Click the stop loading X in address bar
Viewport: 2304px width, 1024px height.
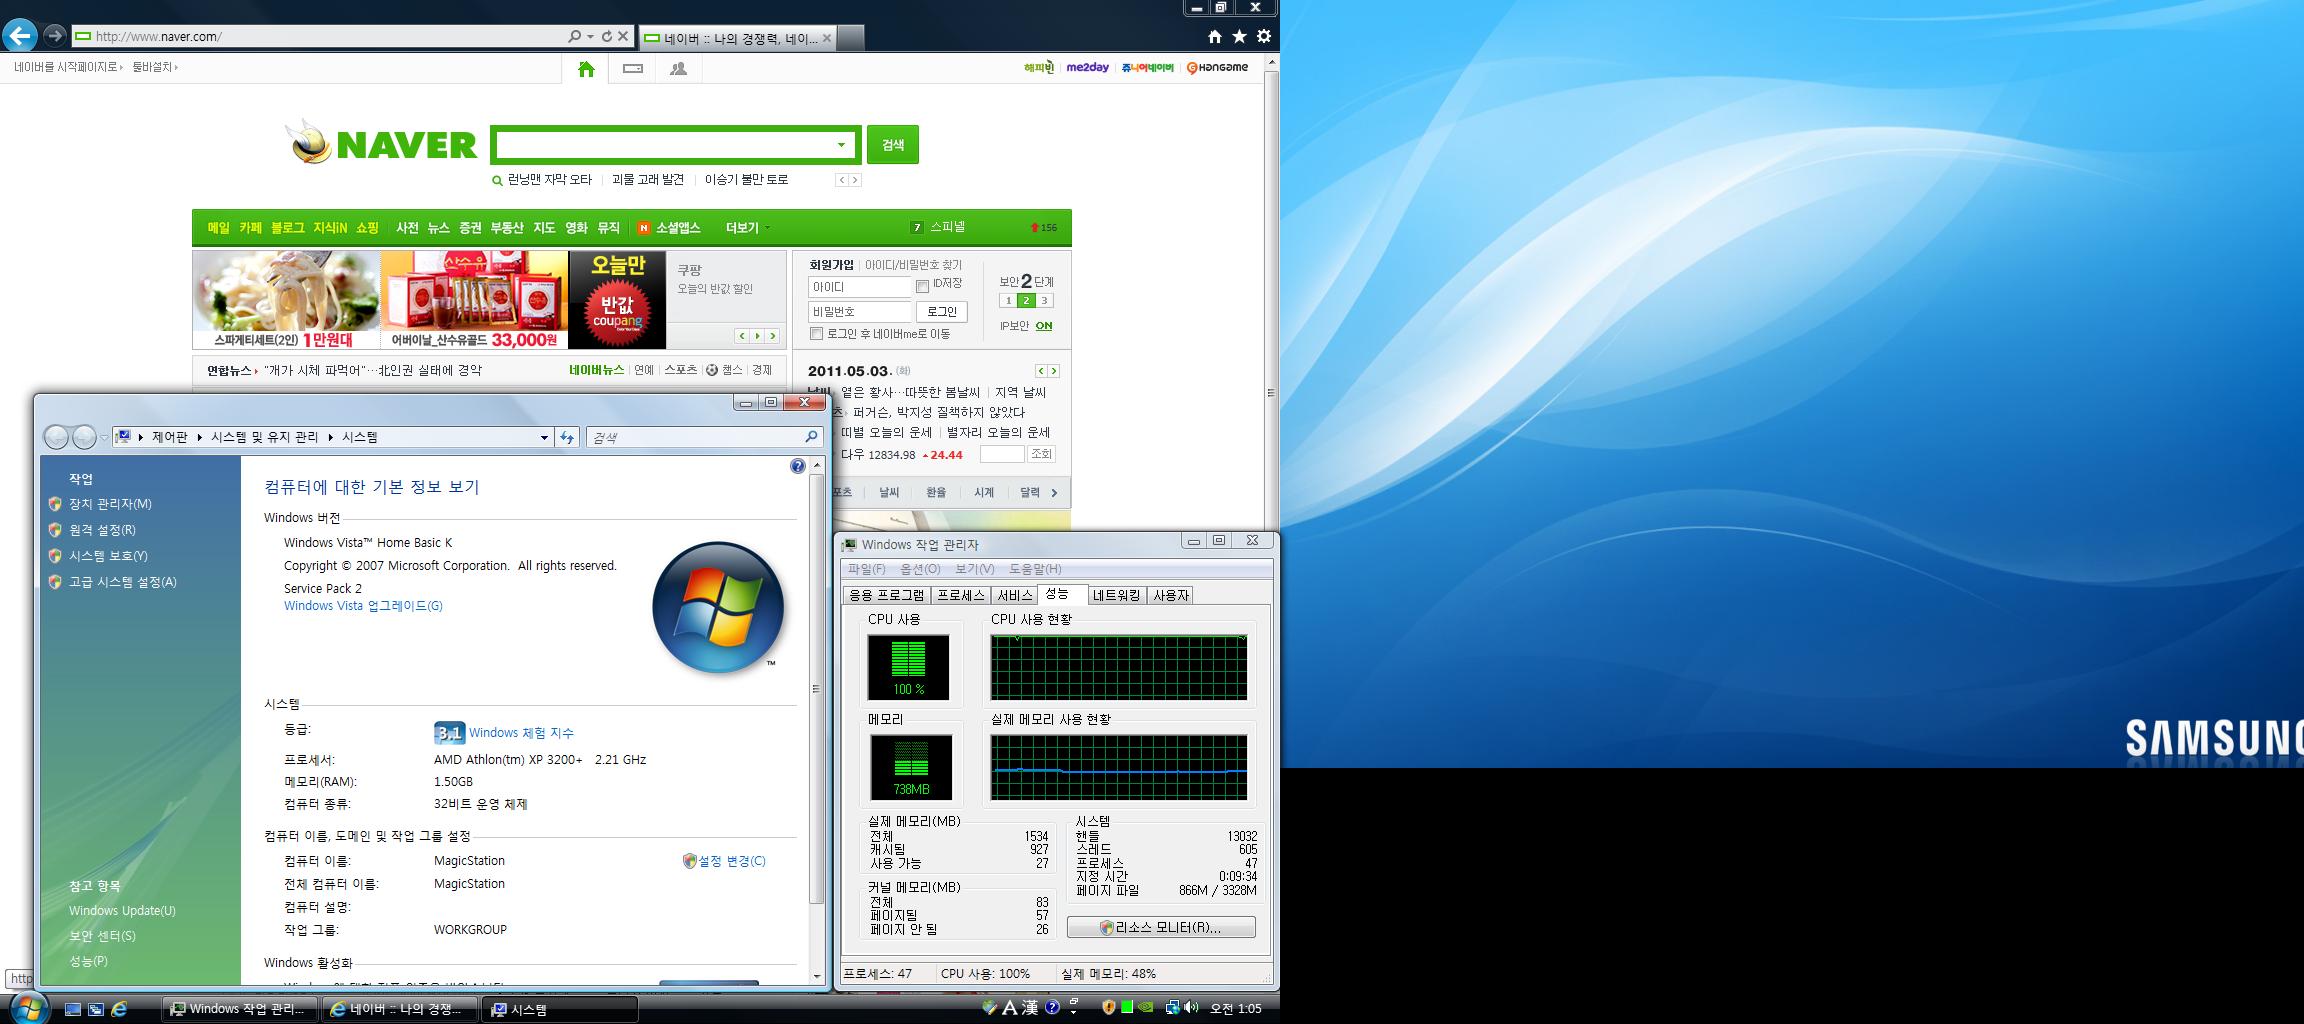pyautogui.click(x=623, y=36)
